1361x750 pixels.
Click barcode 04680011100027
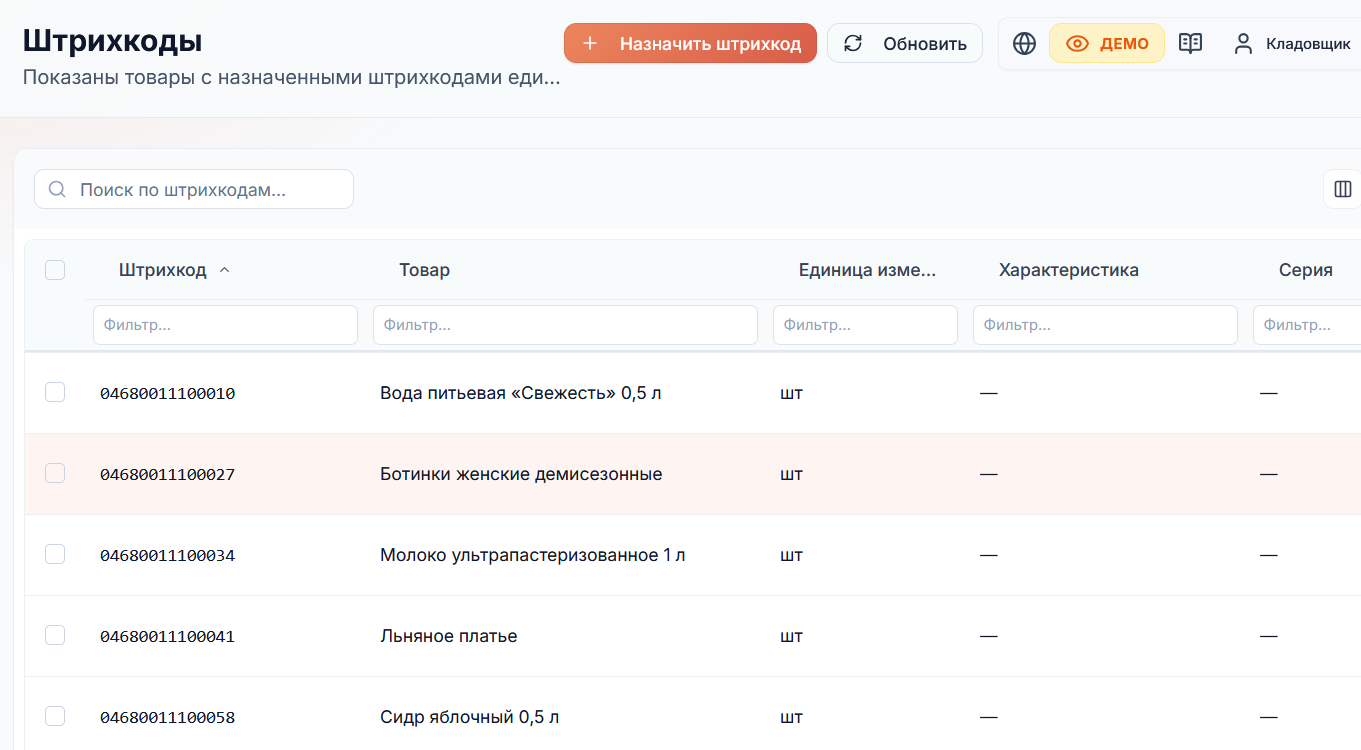(167, 474)
